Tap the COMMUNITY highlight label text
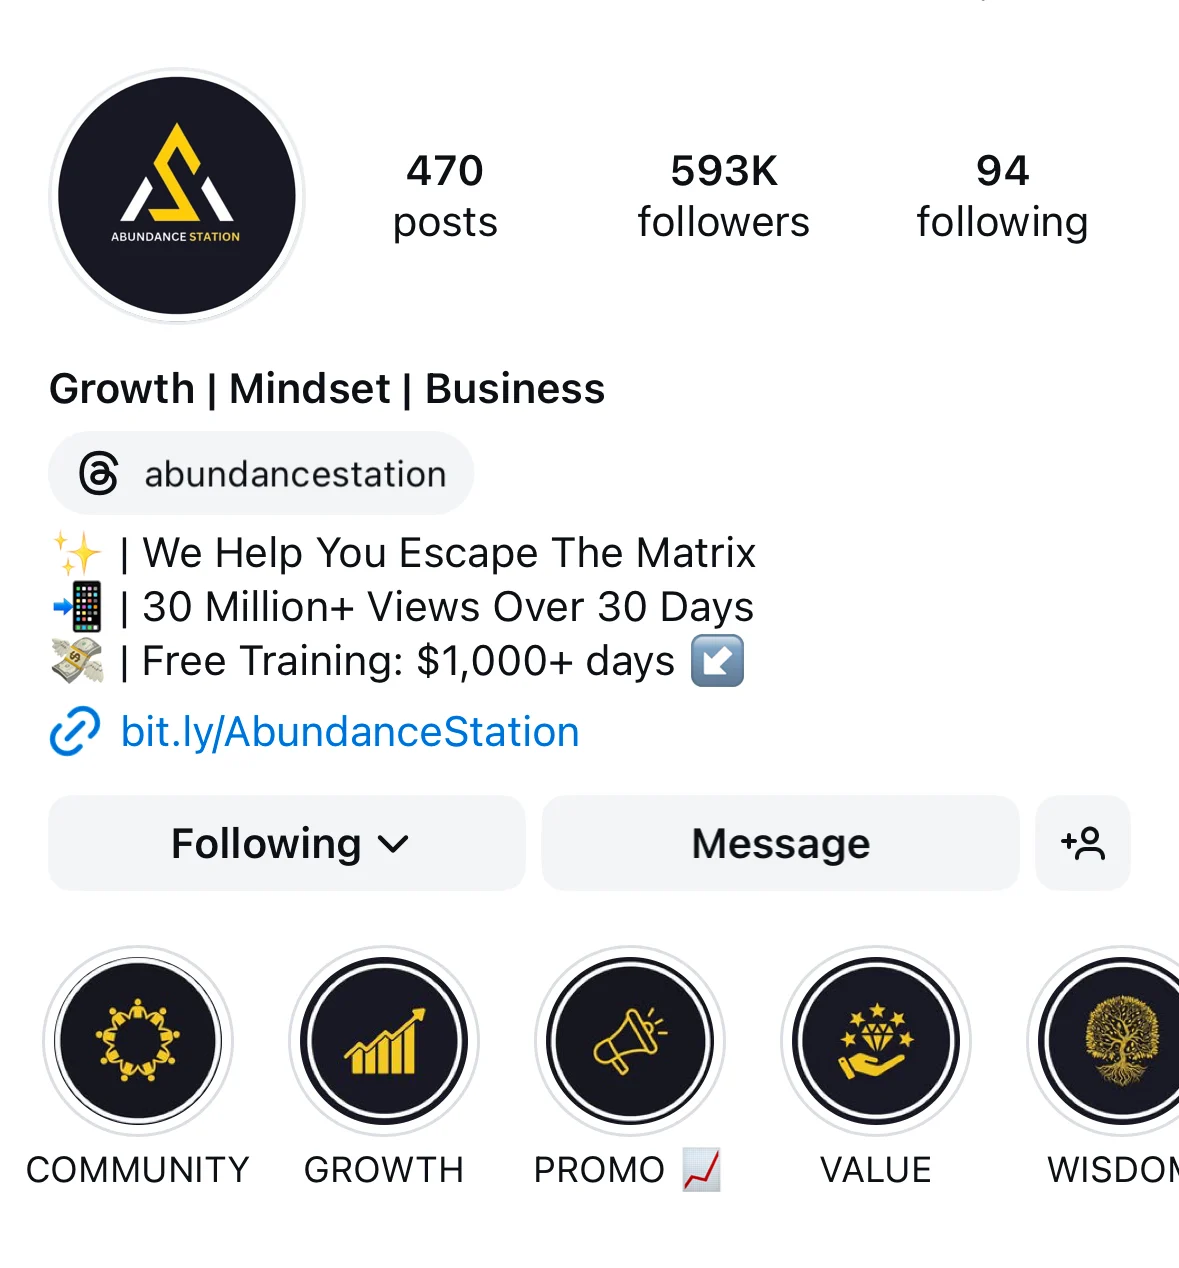This screenshot has height=1268, width=1179. pos(138,1169)
